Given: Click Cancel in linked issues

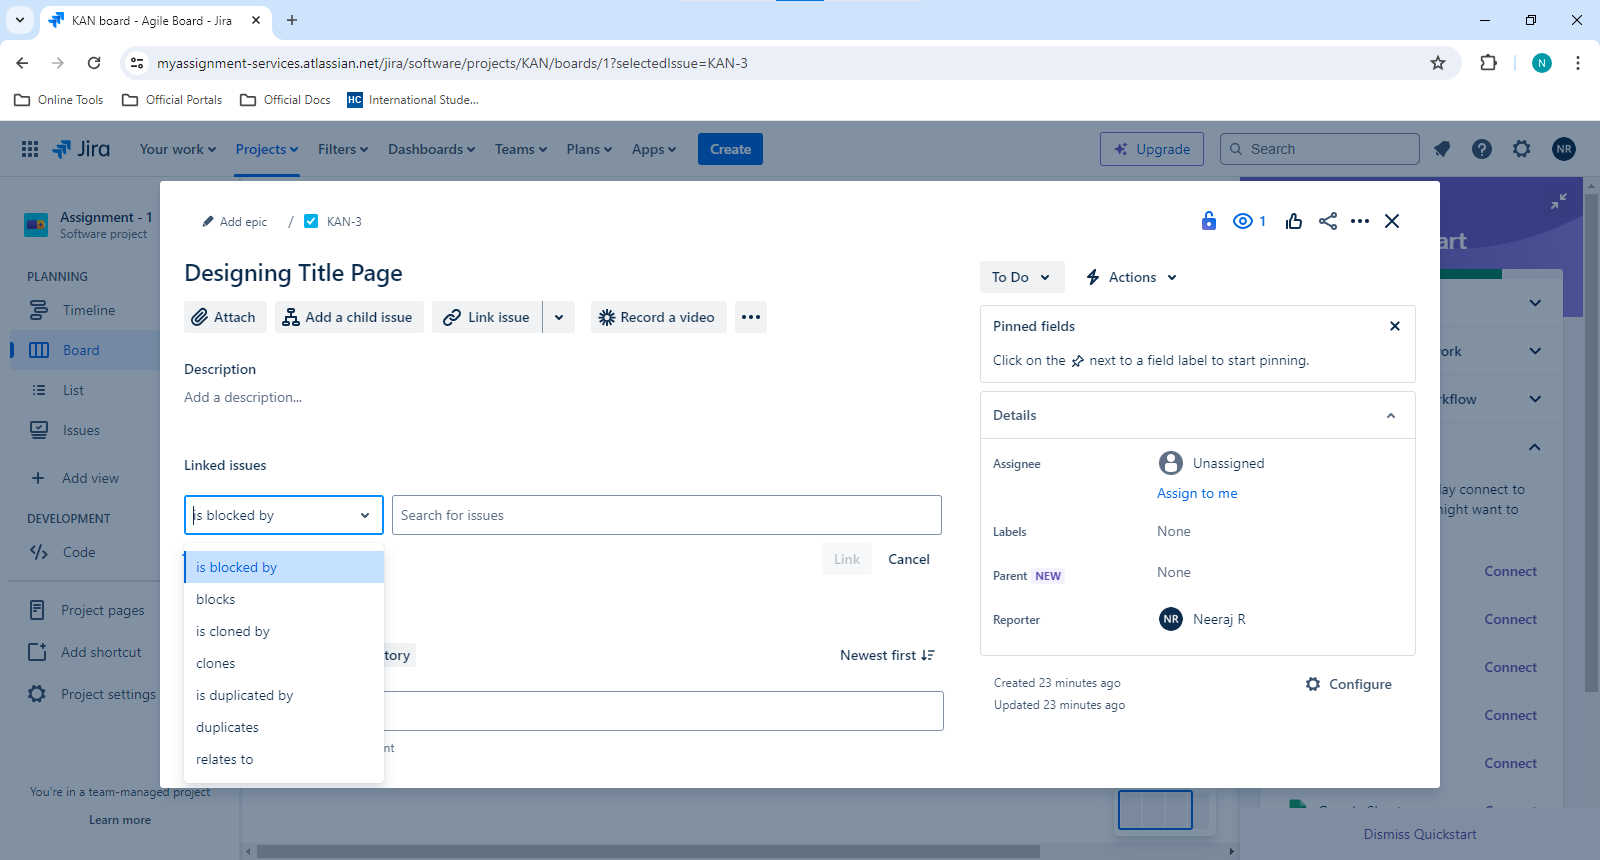Looking at the screenshot, I should coord(909,559).
